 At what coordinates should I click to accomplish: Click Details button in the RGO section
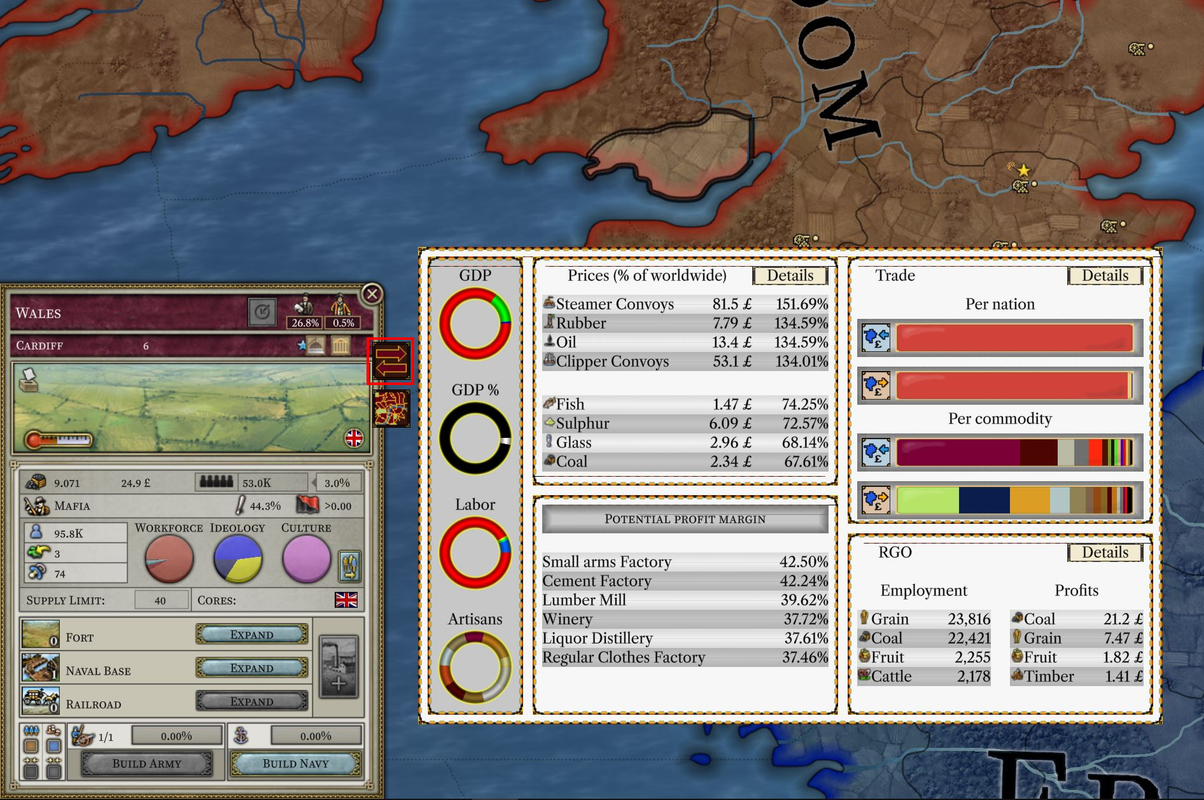coord(1105,552)
